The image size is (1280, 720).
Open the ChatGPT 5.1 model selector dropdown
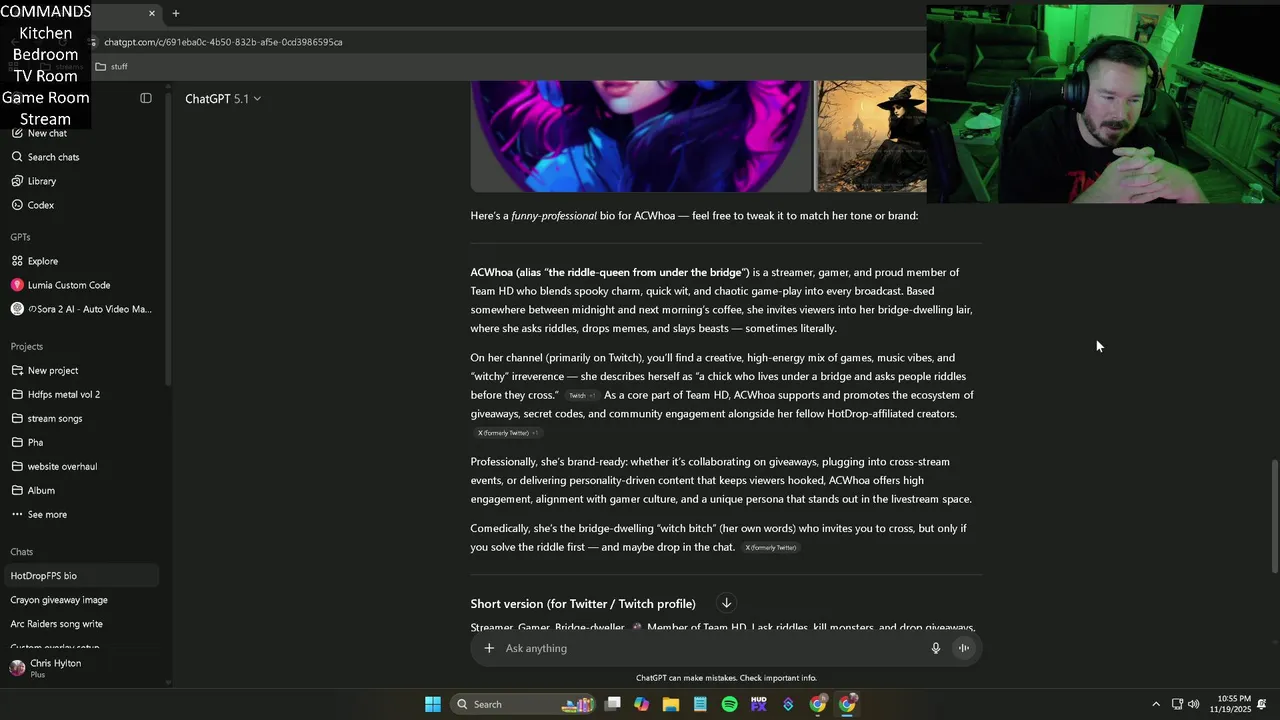(x=223, y=99)
